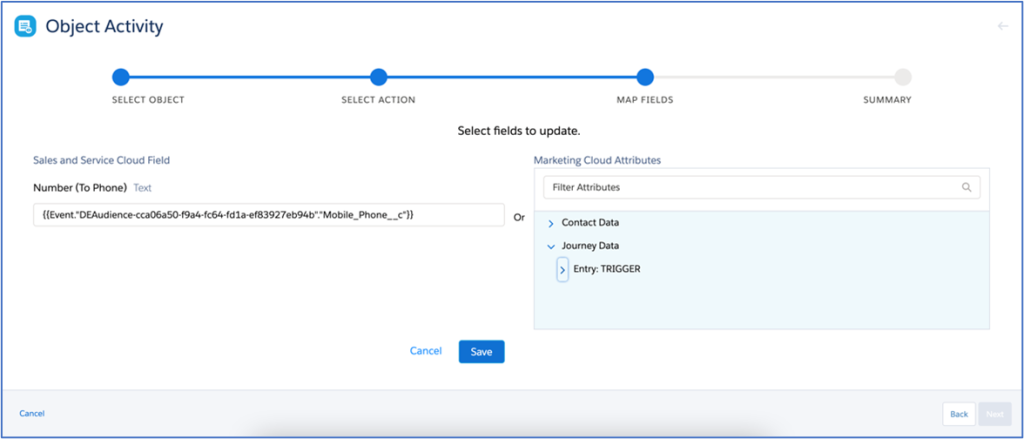
Task: Collapse the Journey Data tree node
Action: (551, 246)
